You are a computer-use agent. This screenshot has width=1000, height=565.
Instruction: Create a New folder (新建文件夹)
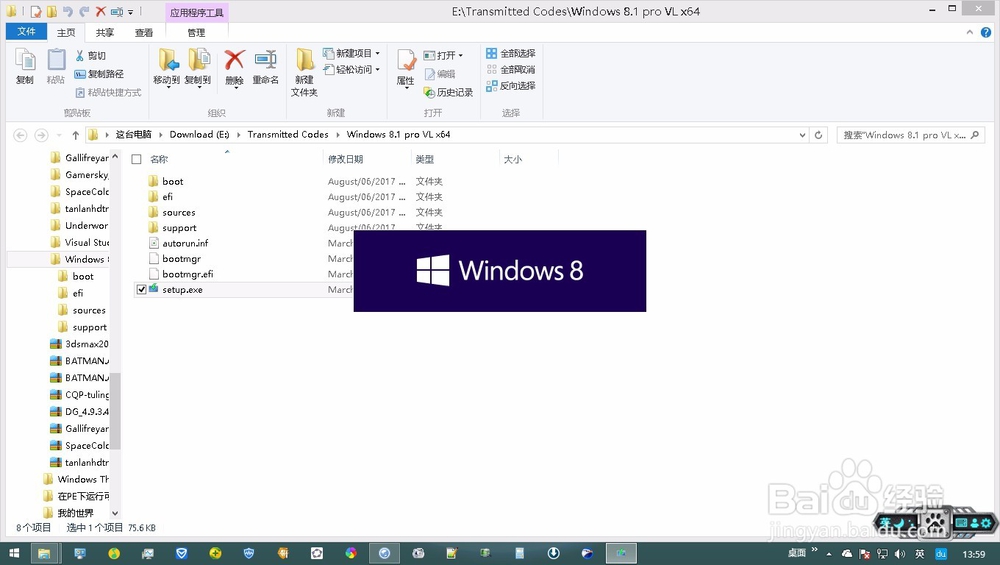(x=304, y=73)
